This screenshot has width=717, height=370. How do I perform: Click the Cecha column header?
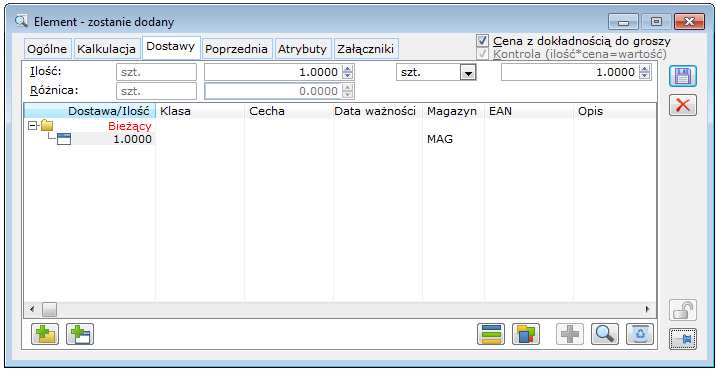tap(289, 111)
